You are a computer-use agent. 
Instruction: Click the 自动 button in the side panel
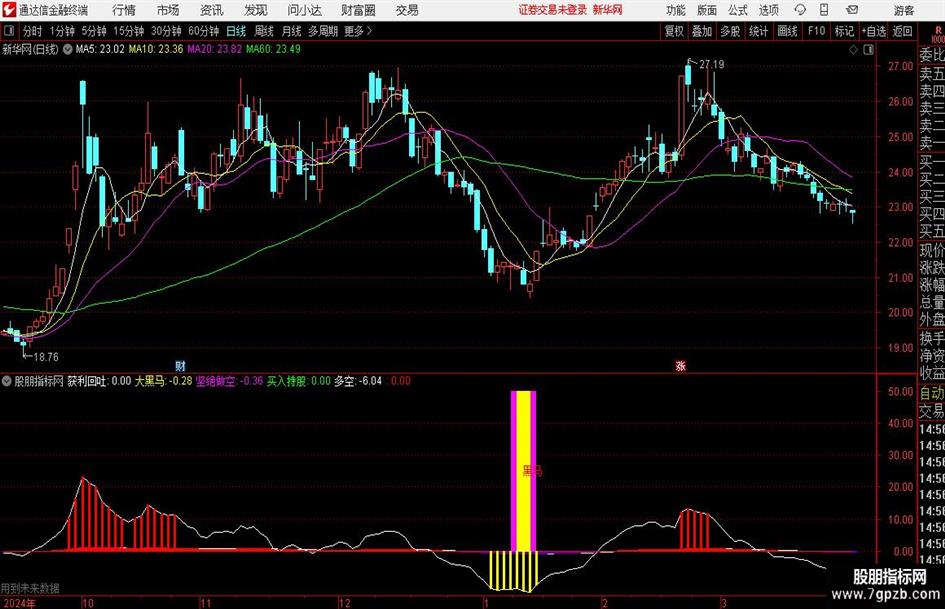click(932, 393)
